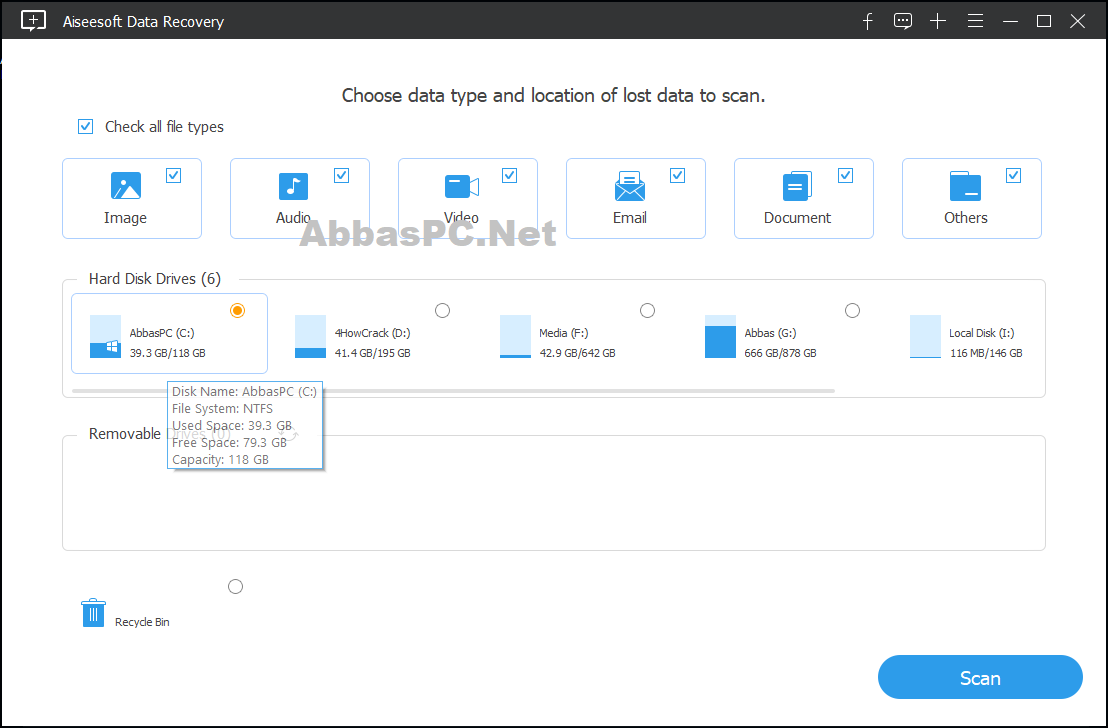Click 'Free Space: 79.3 GB' tooltip line

coord(229,442)
